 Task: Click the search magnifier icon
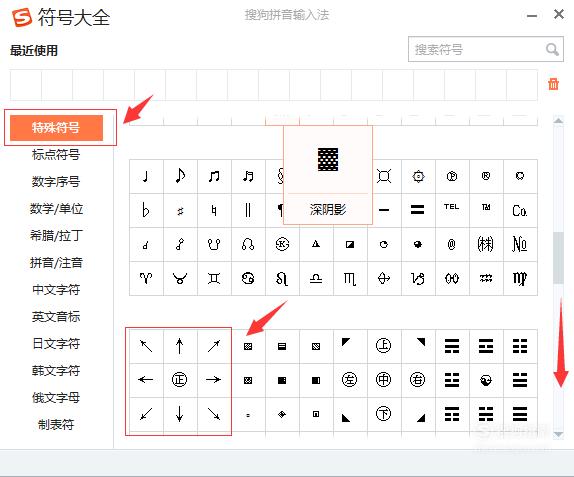(x=552, y=49)
